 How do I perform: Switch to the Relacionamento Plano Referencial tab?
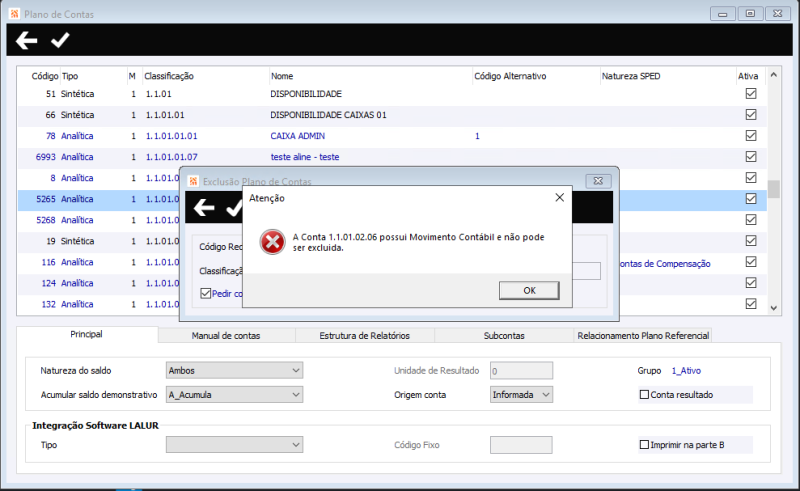point(643,335)
